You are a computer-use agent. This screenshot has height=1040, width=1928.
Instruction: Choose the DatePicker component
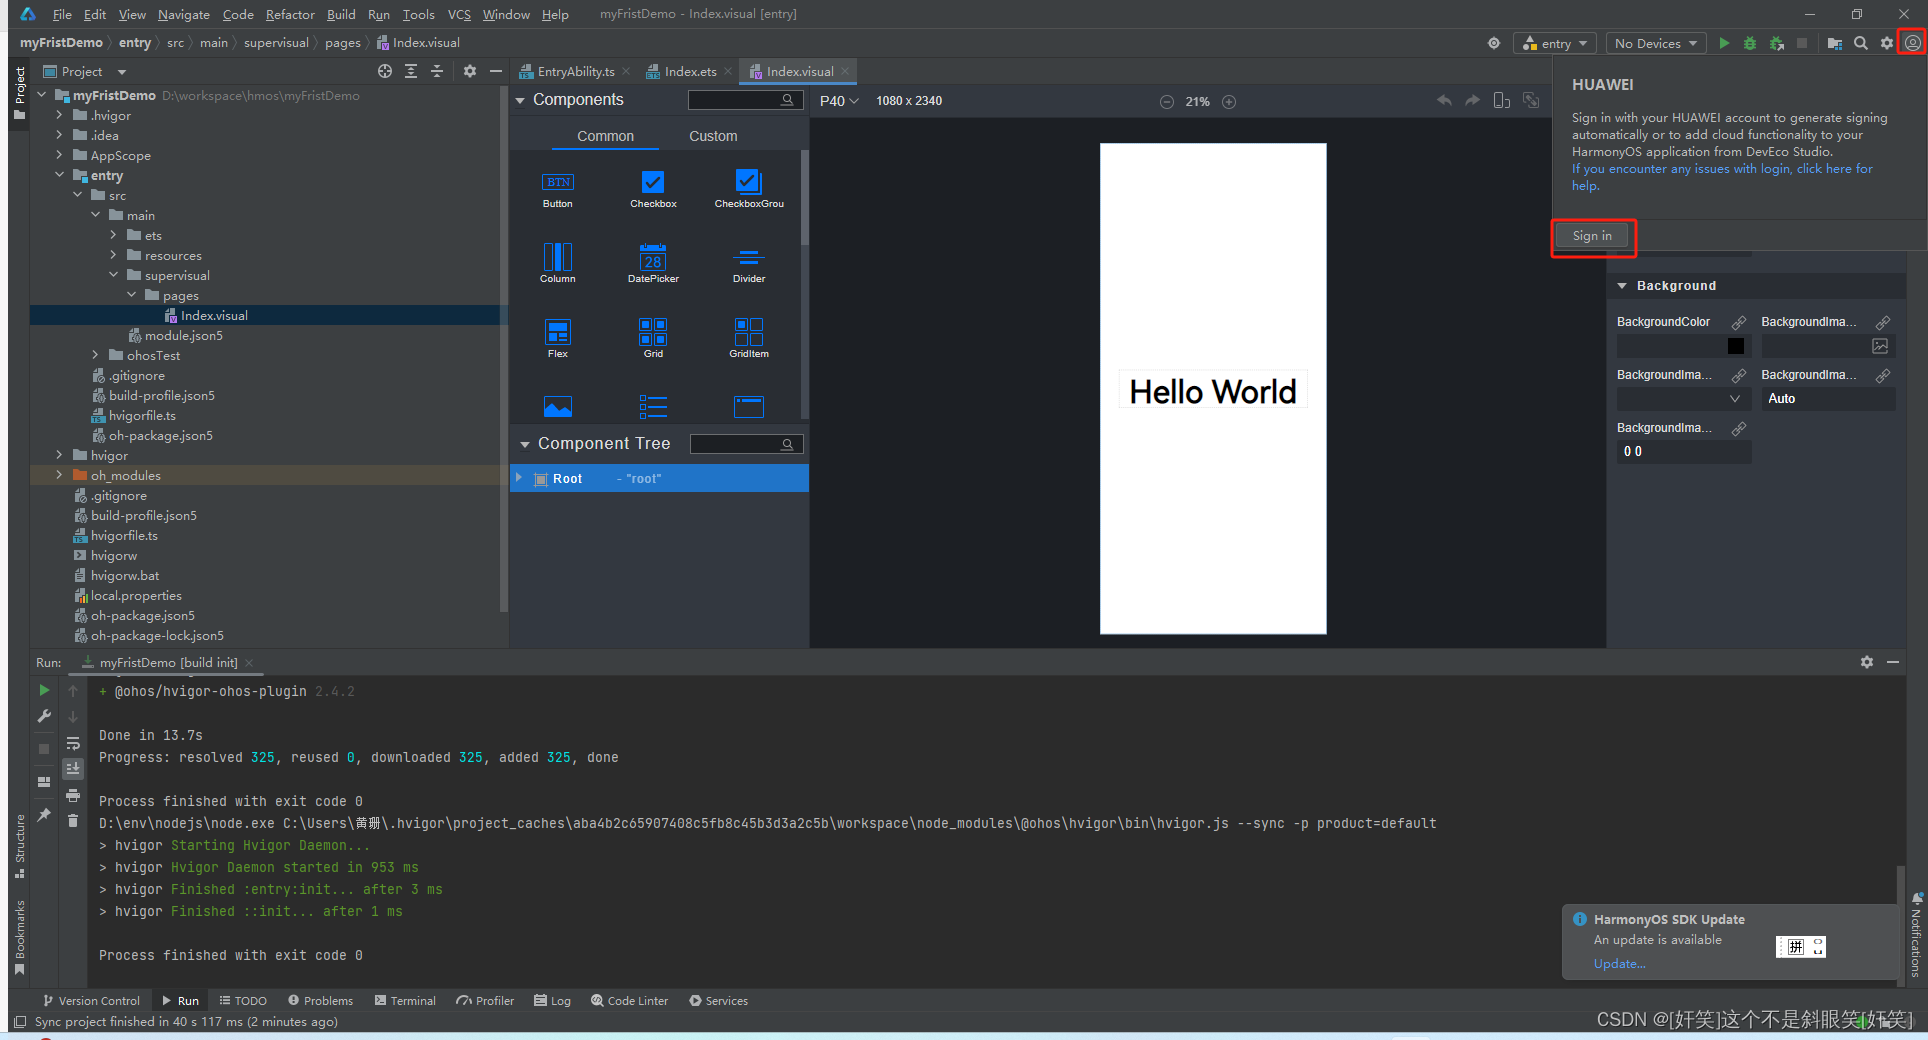(653, 263)
